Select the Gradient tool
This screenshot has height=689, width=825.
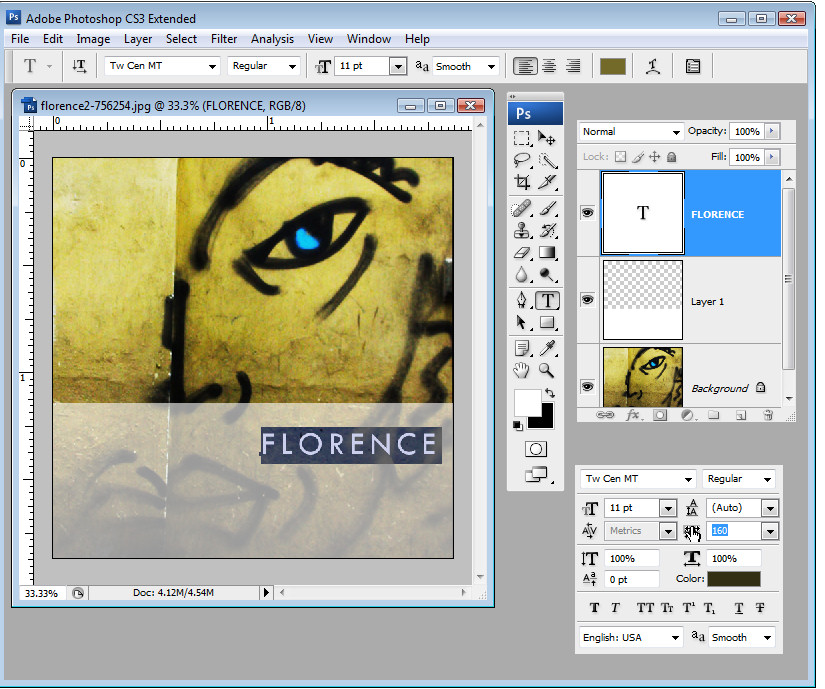(x=547, y=253)
